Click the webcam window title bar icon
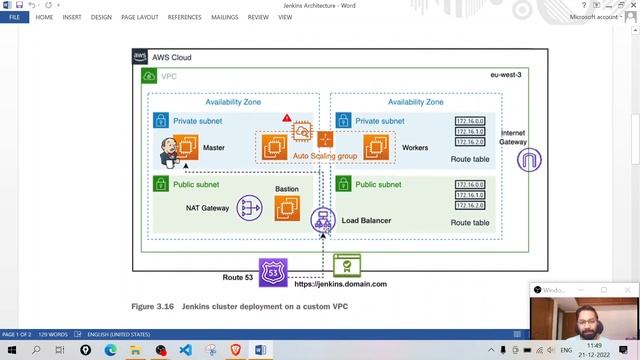Screen dimensions: 640x360 (x=538, y=290)
